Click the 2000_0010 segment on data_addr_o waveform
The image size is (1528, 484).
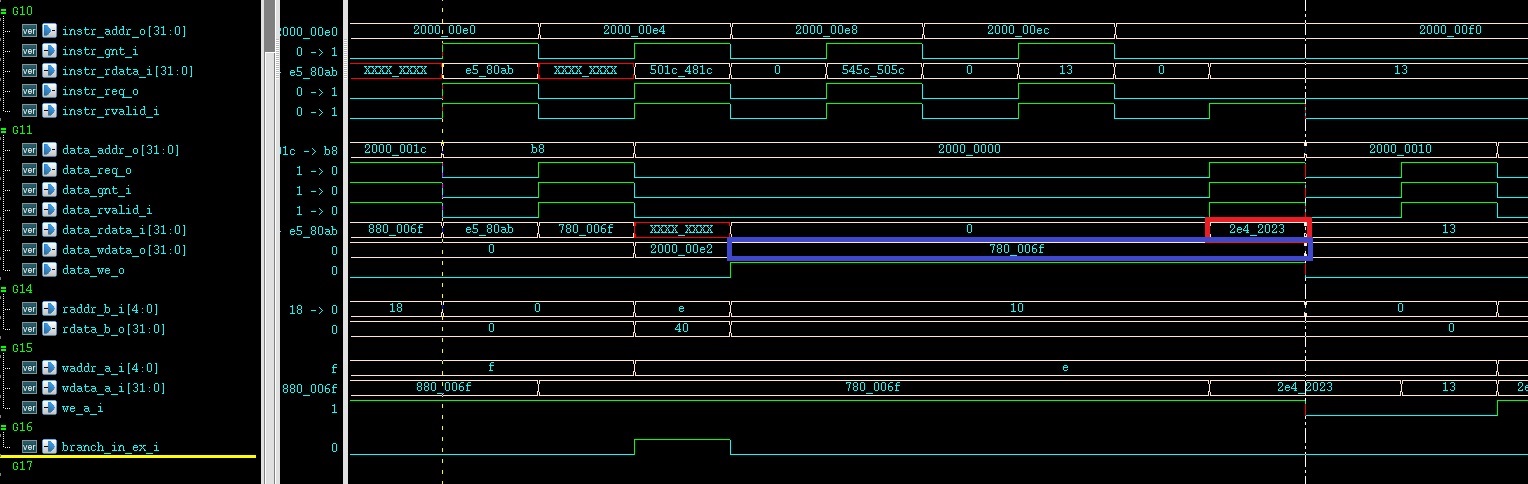(x=1400, y=150)
